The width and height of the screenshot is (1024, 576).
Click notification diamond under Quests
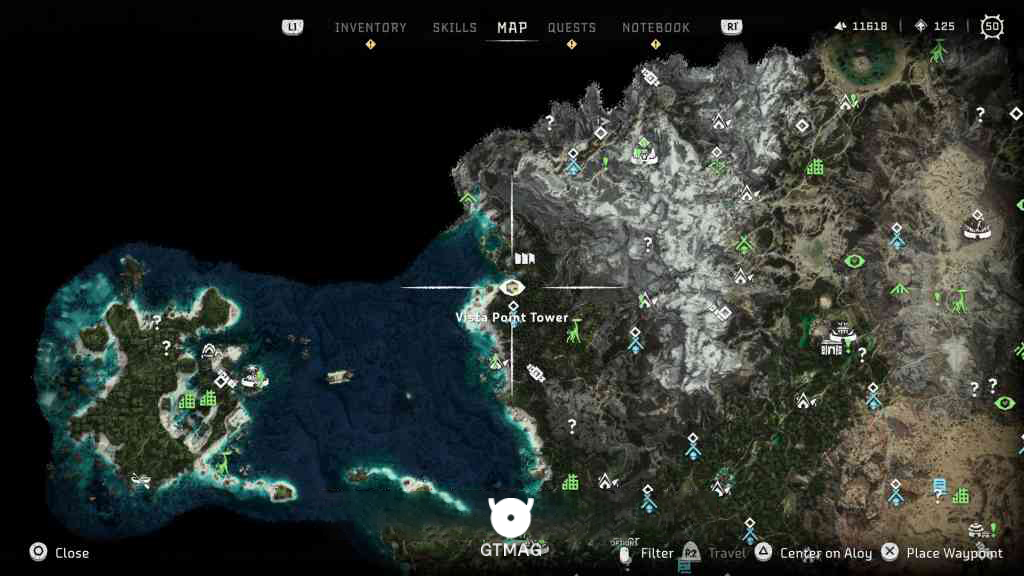[571, 44]
